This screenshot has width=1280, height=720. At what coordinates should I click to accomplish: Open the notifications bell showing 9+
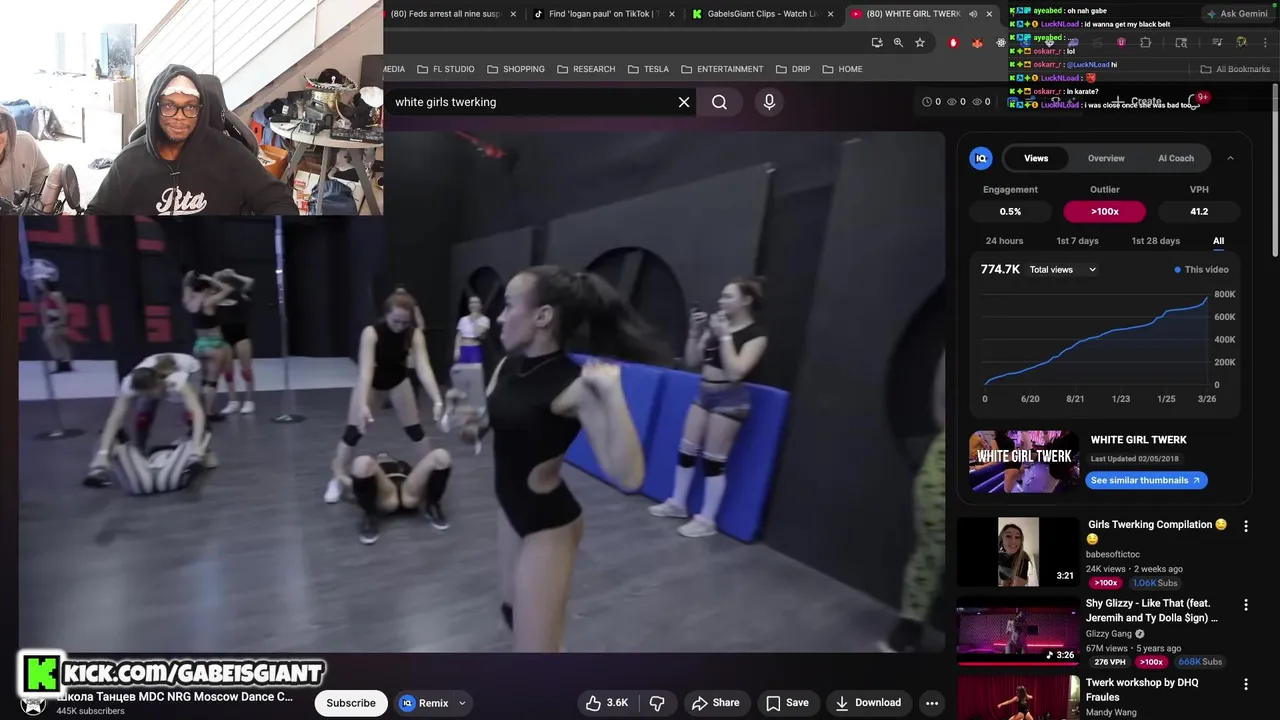pos(1194,101)
